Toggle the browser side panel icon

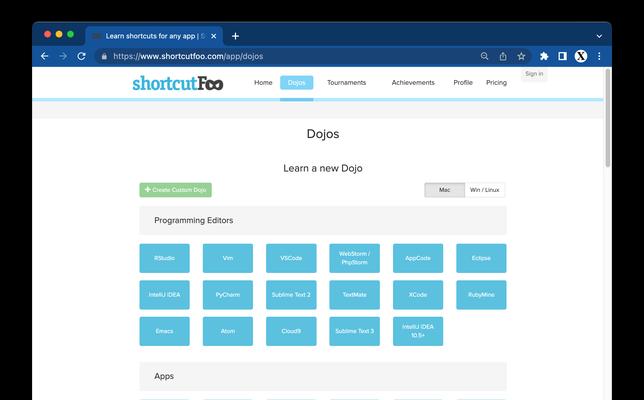click(562, 56)
